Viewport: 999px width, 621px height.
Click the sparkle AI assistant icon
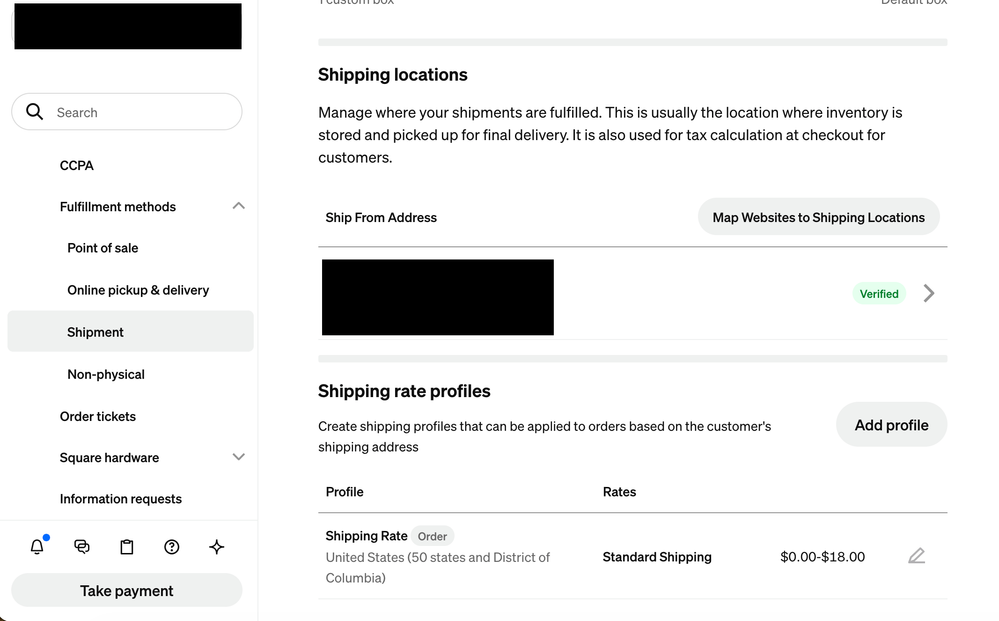pos(217,546)
